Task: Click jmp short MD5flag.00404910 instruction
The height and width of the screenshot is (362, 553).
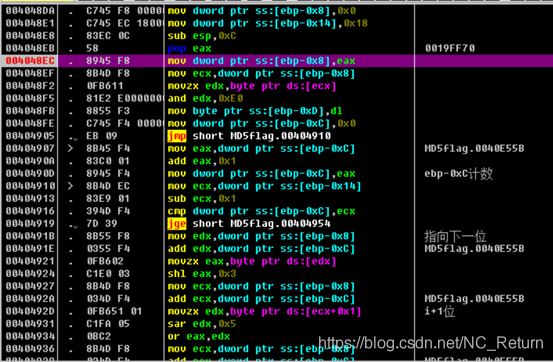Action: (249, 136)
